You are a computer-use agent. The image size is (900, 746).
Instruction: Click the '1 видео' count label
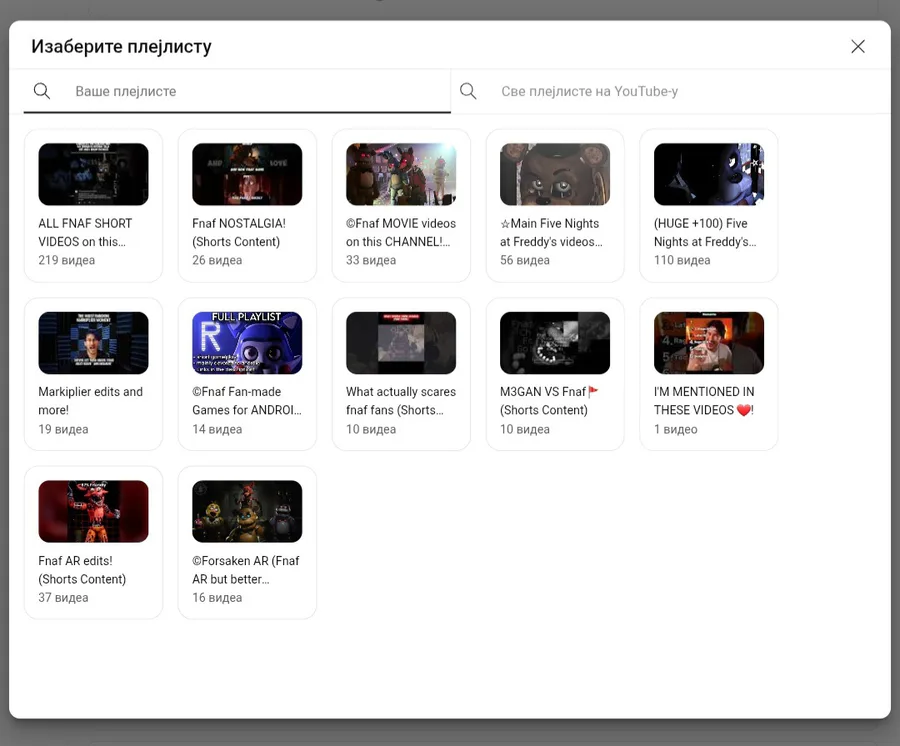coord(676,429)
